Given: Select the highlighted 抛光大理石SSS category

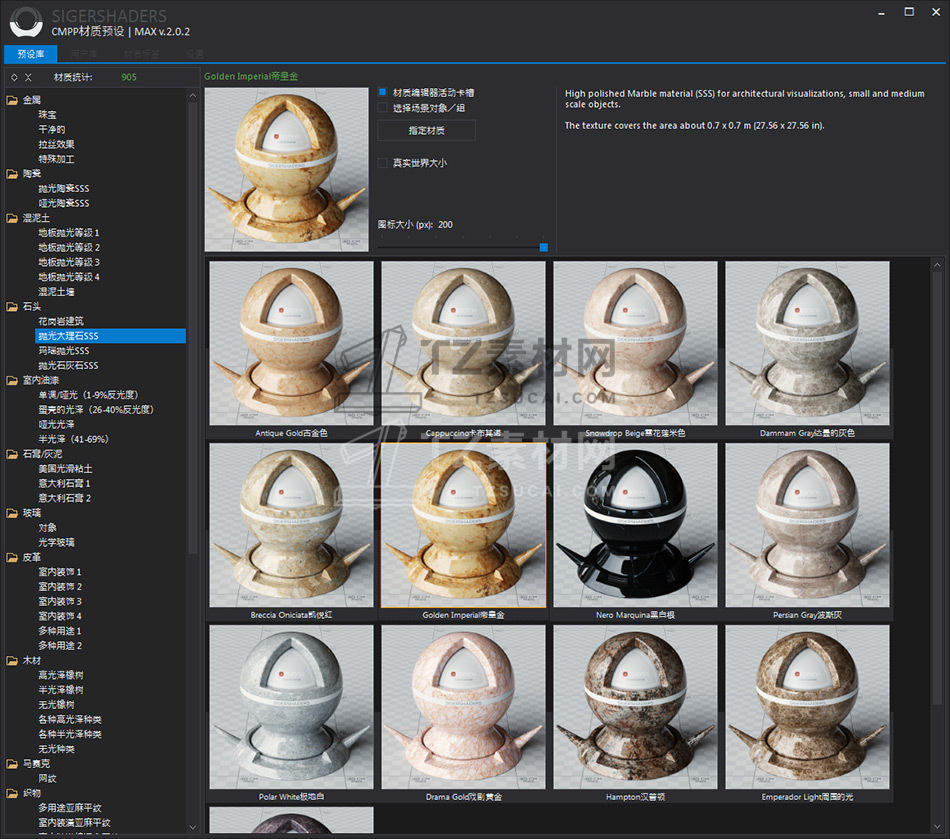Looking at the screenshot, I should 111,336.
